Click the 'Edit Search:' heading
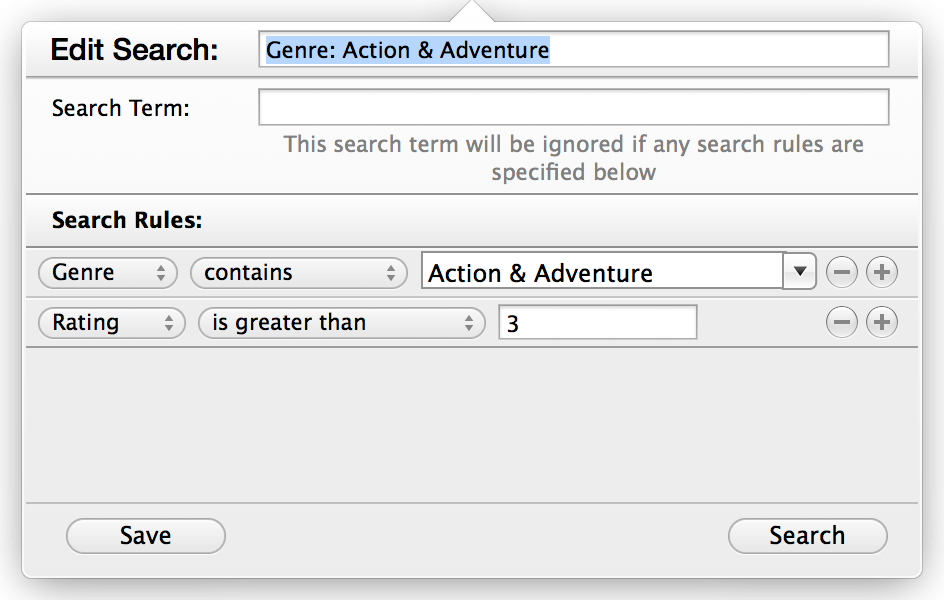 pyautogui.click(x=134, y=50)
